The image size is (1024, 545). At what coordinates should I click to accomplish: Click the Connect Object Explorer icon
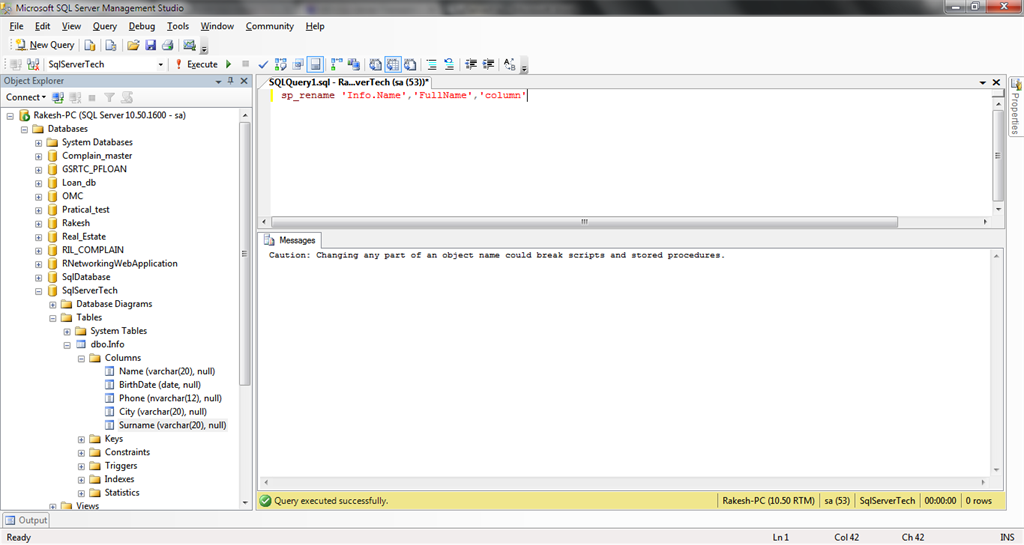point(58,97)
